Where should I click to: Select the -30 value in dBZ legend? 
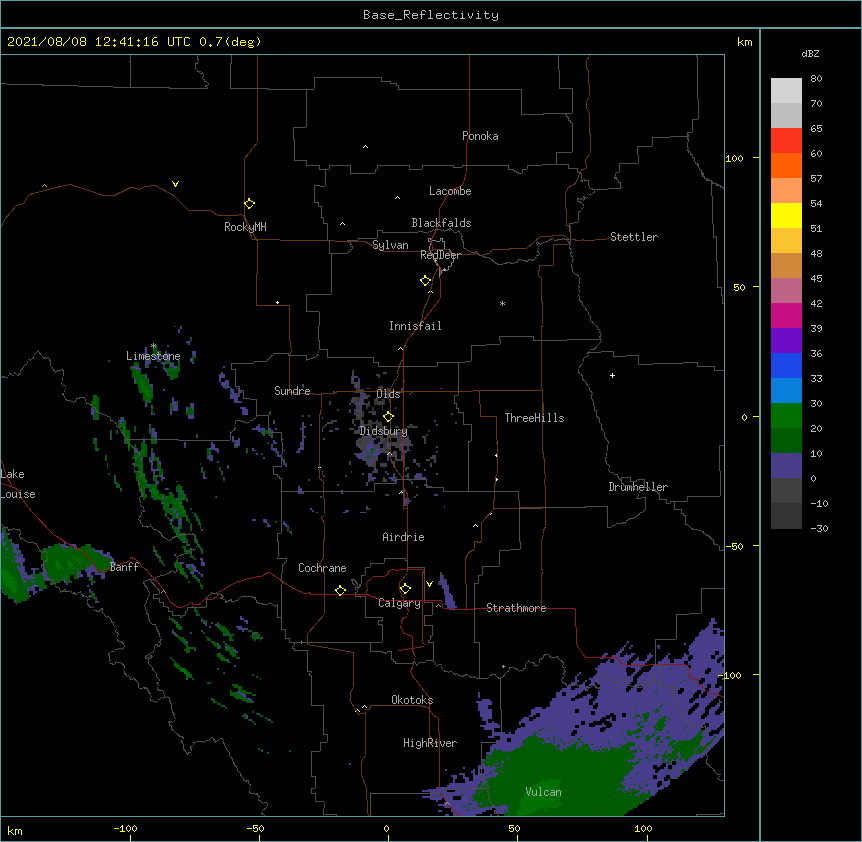pyautogui.click(x=819, y=528)
